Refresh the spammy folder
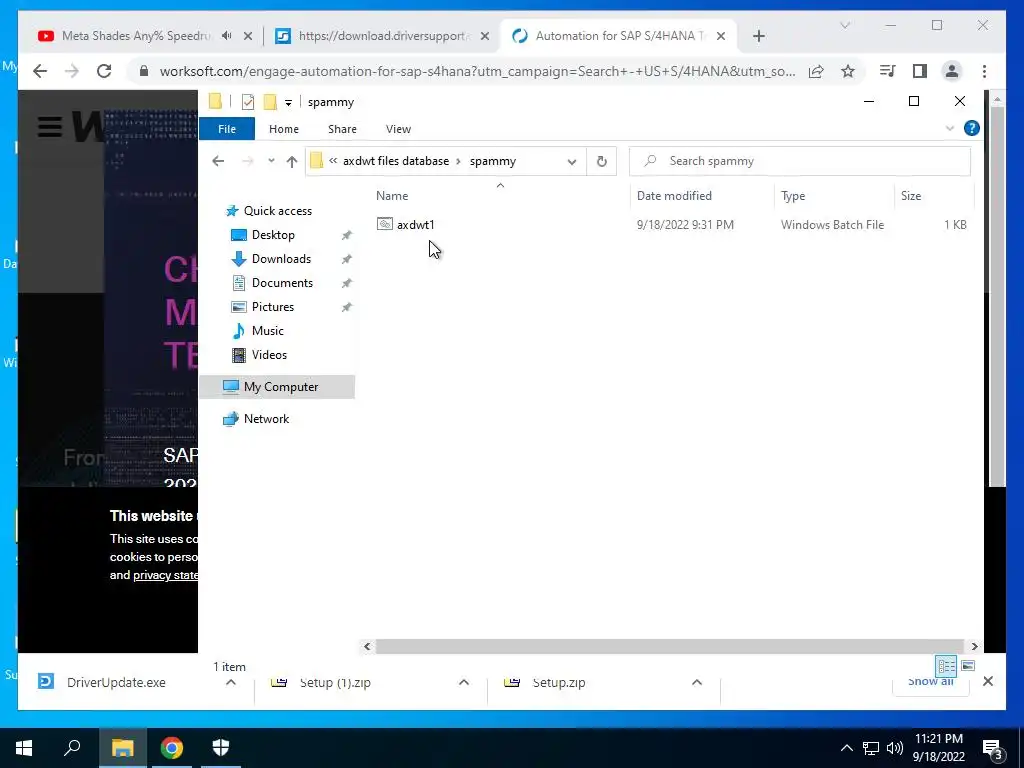 point(601,161)
